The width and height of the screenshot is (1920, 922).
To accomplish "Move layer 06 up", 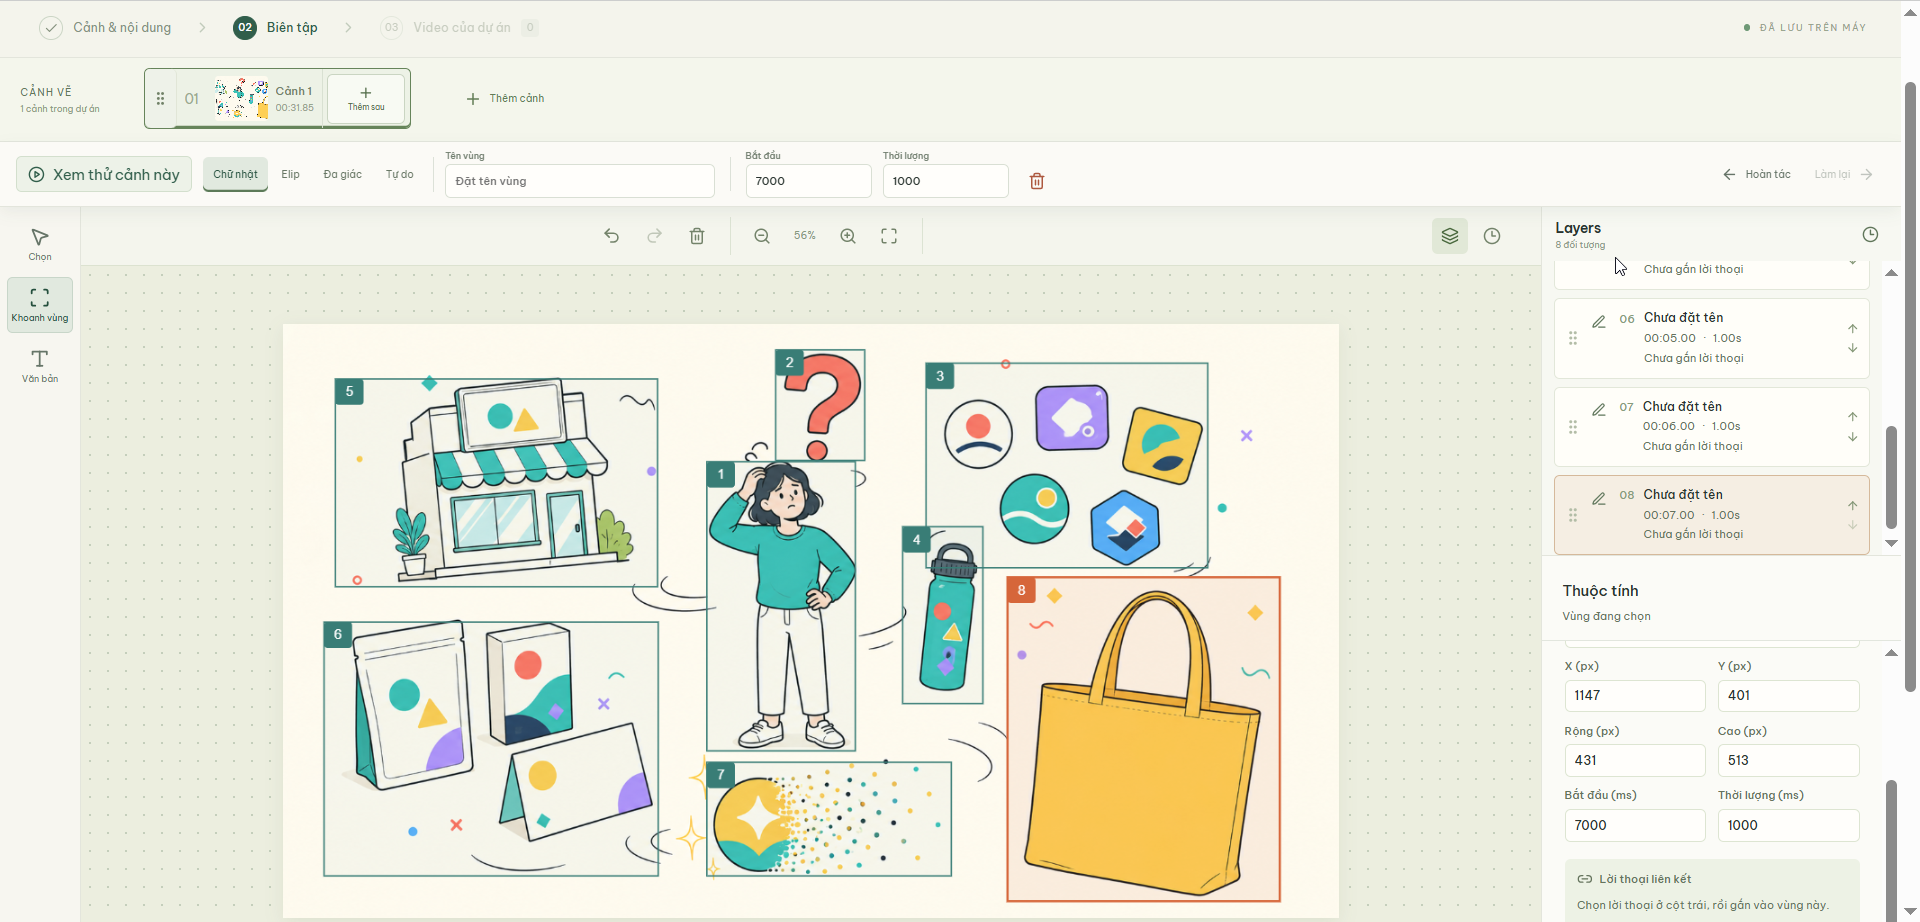I will 1853,328.
